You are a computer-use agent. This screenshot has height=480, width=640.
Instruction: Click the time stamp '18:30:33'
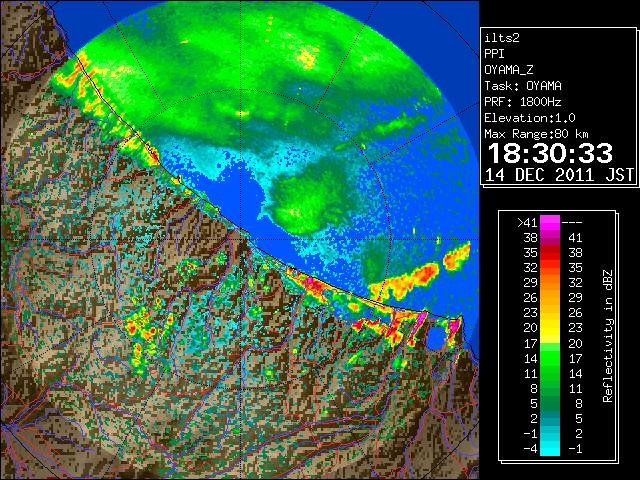coord(550,153)
